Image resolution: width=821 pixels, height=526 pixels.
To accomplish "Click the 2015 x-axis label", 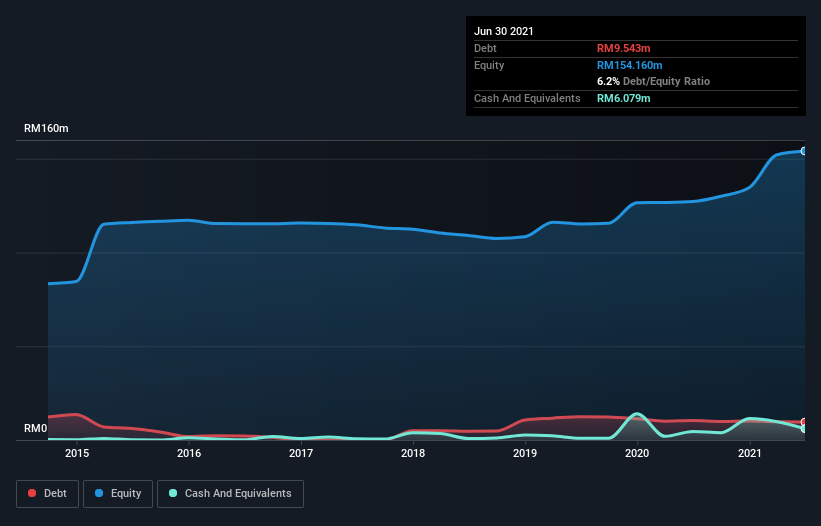I will tap(77, 453).
